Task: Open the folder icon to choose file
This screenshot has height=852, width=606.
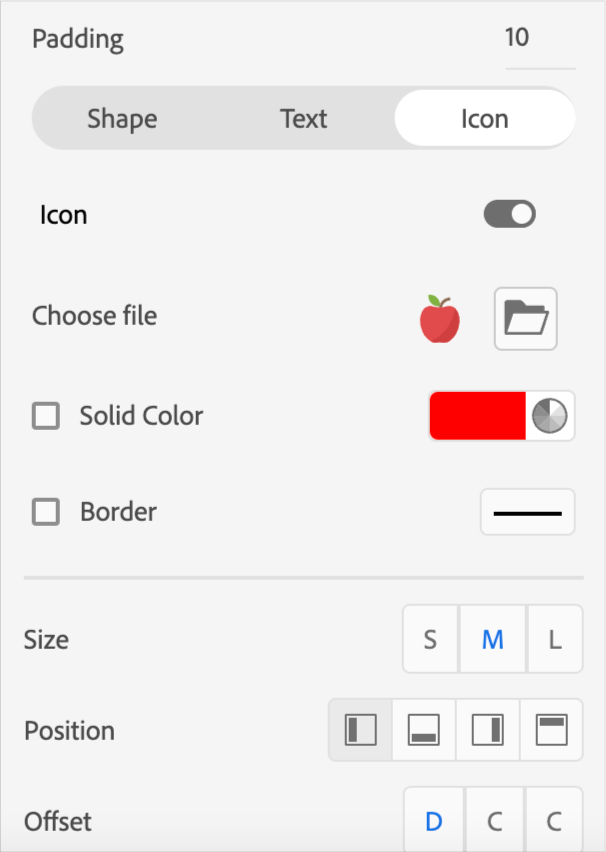Action: [526, 320]
